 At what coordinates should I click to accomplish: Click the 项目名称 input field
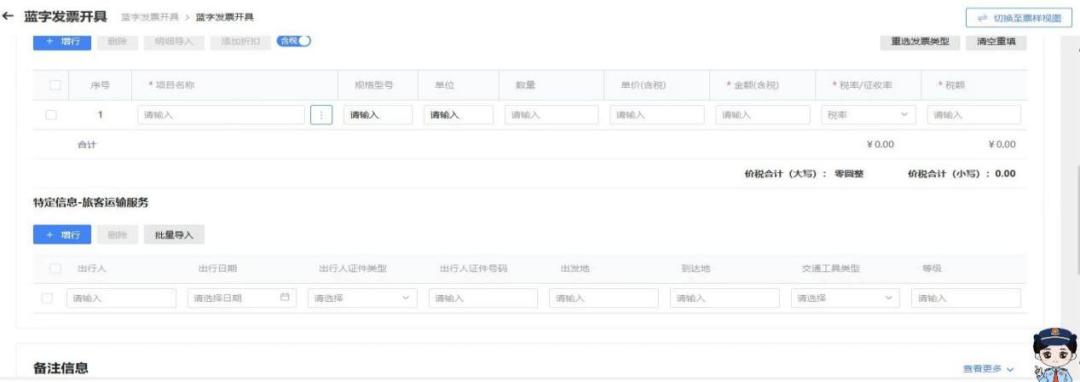coord(221,115)
